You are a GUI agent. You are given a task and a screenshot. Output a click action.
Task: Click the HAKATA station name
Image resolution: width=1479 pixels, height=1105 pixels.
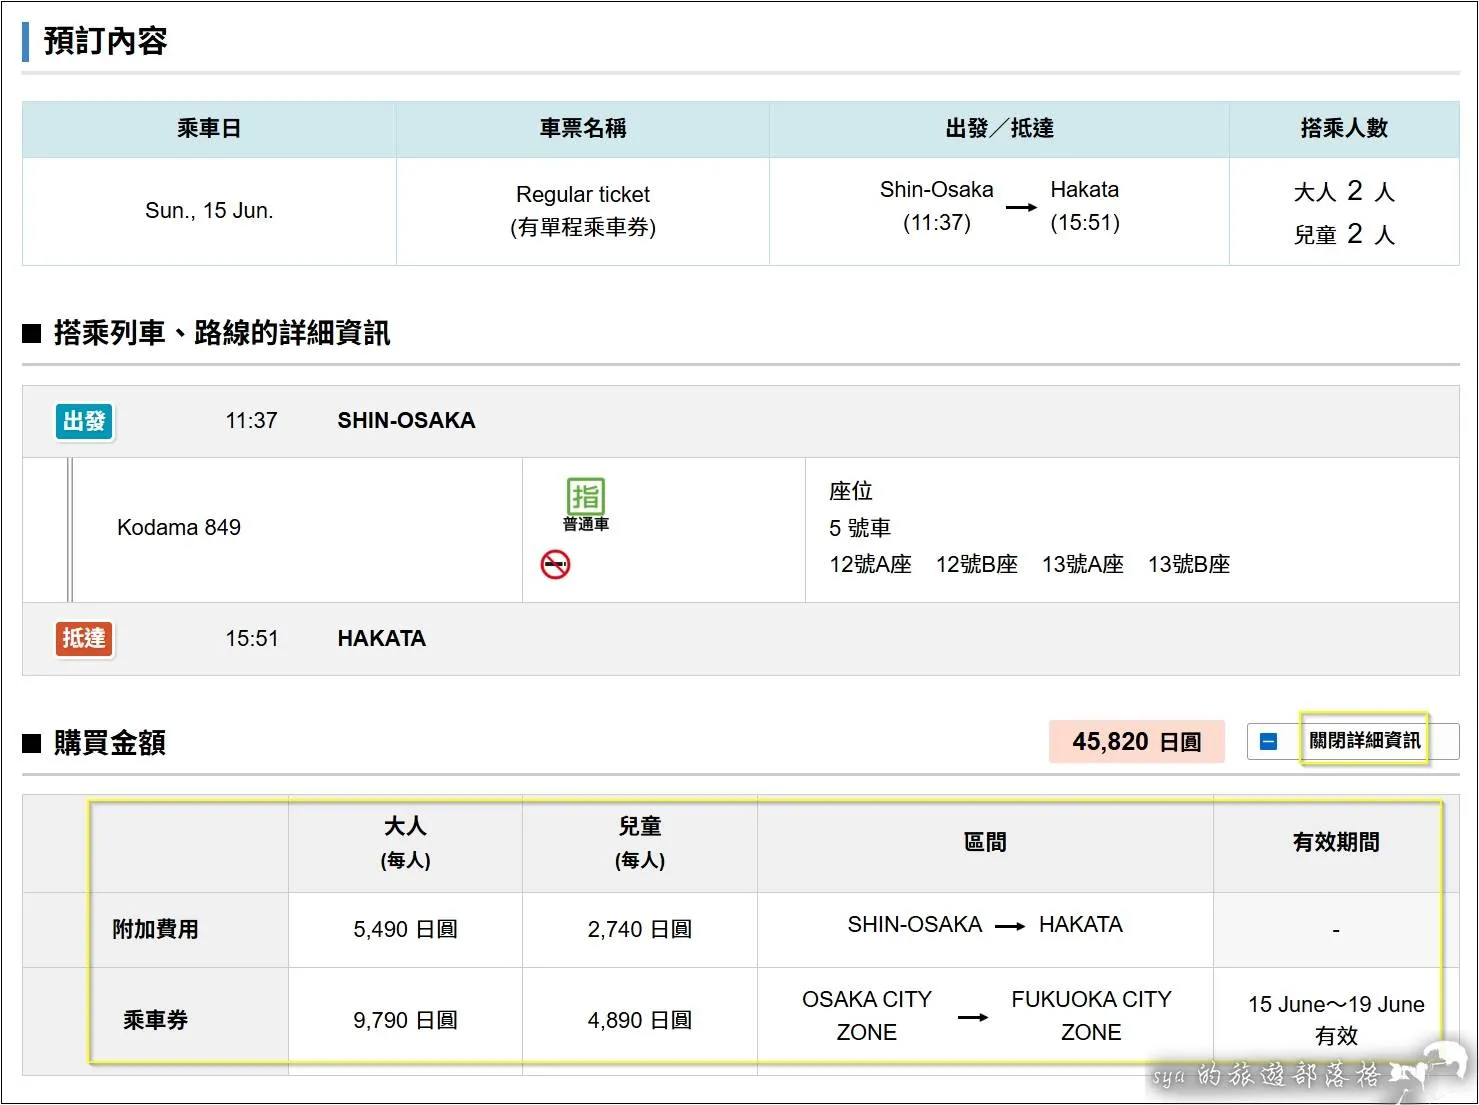[x=382, y=639]
